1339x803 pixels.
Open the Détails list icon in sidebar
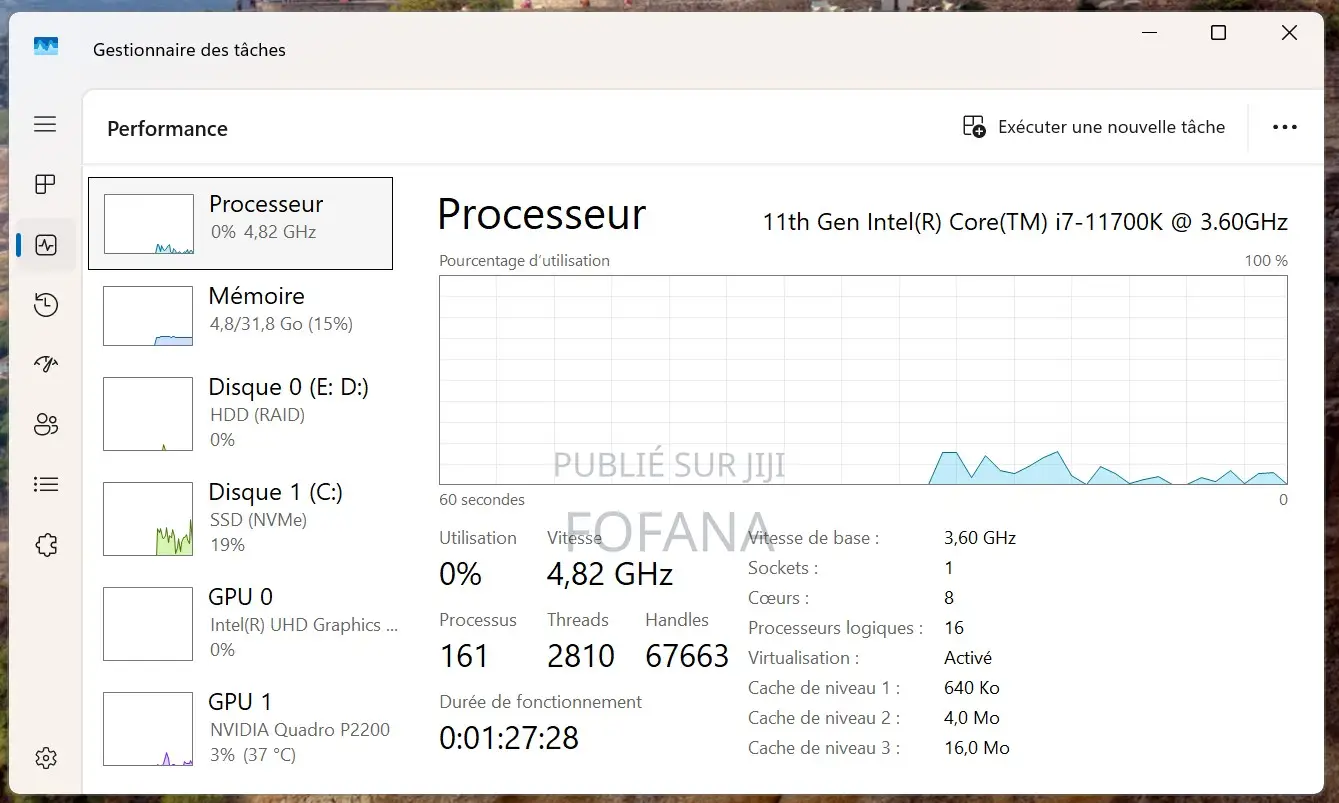click(x=44, y=484)
